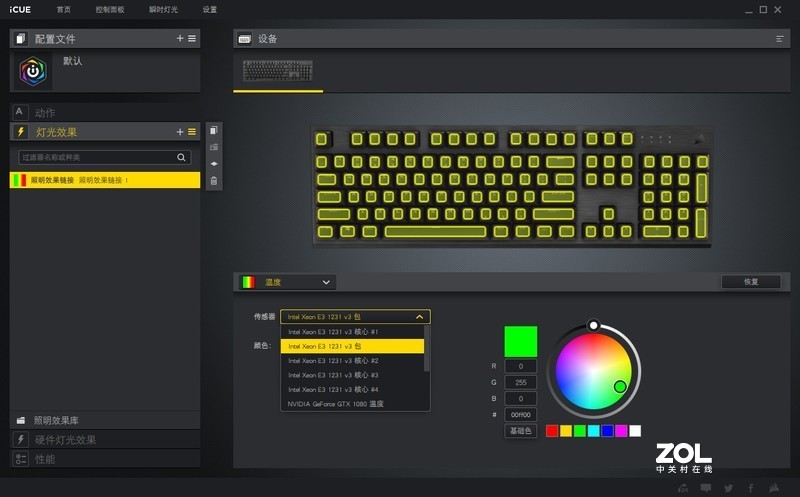Click the search magnifier icon
The image size is (800, 497).
click(x=181, y=157)
